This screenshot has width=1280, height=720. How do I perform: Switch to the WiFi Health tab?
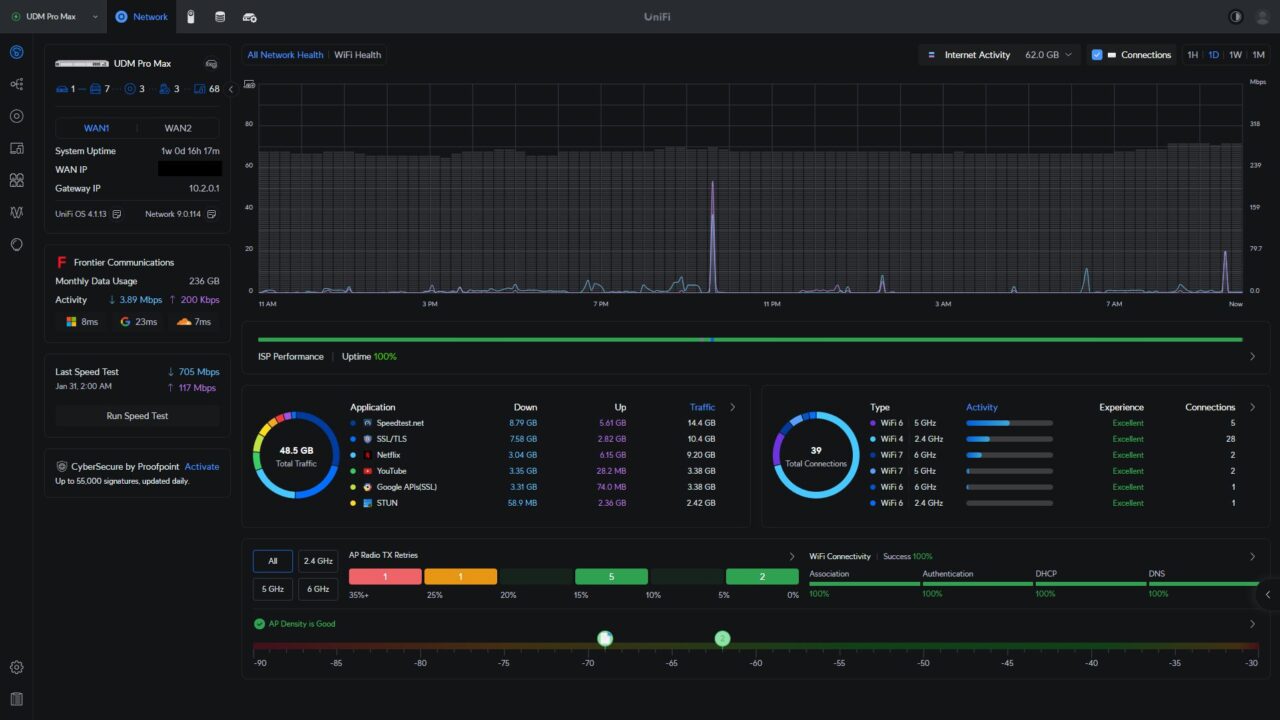click(357, 55)
